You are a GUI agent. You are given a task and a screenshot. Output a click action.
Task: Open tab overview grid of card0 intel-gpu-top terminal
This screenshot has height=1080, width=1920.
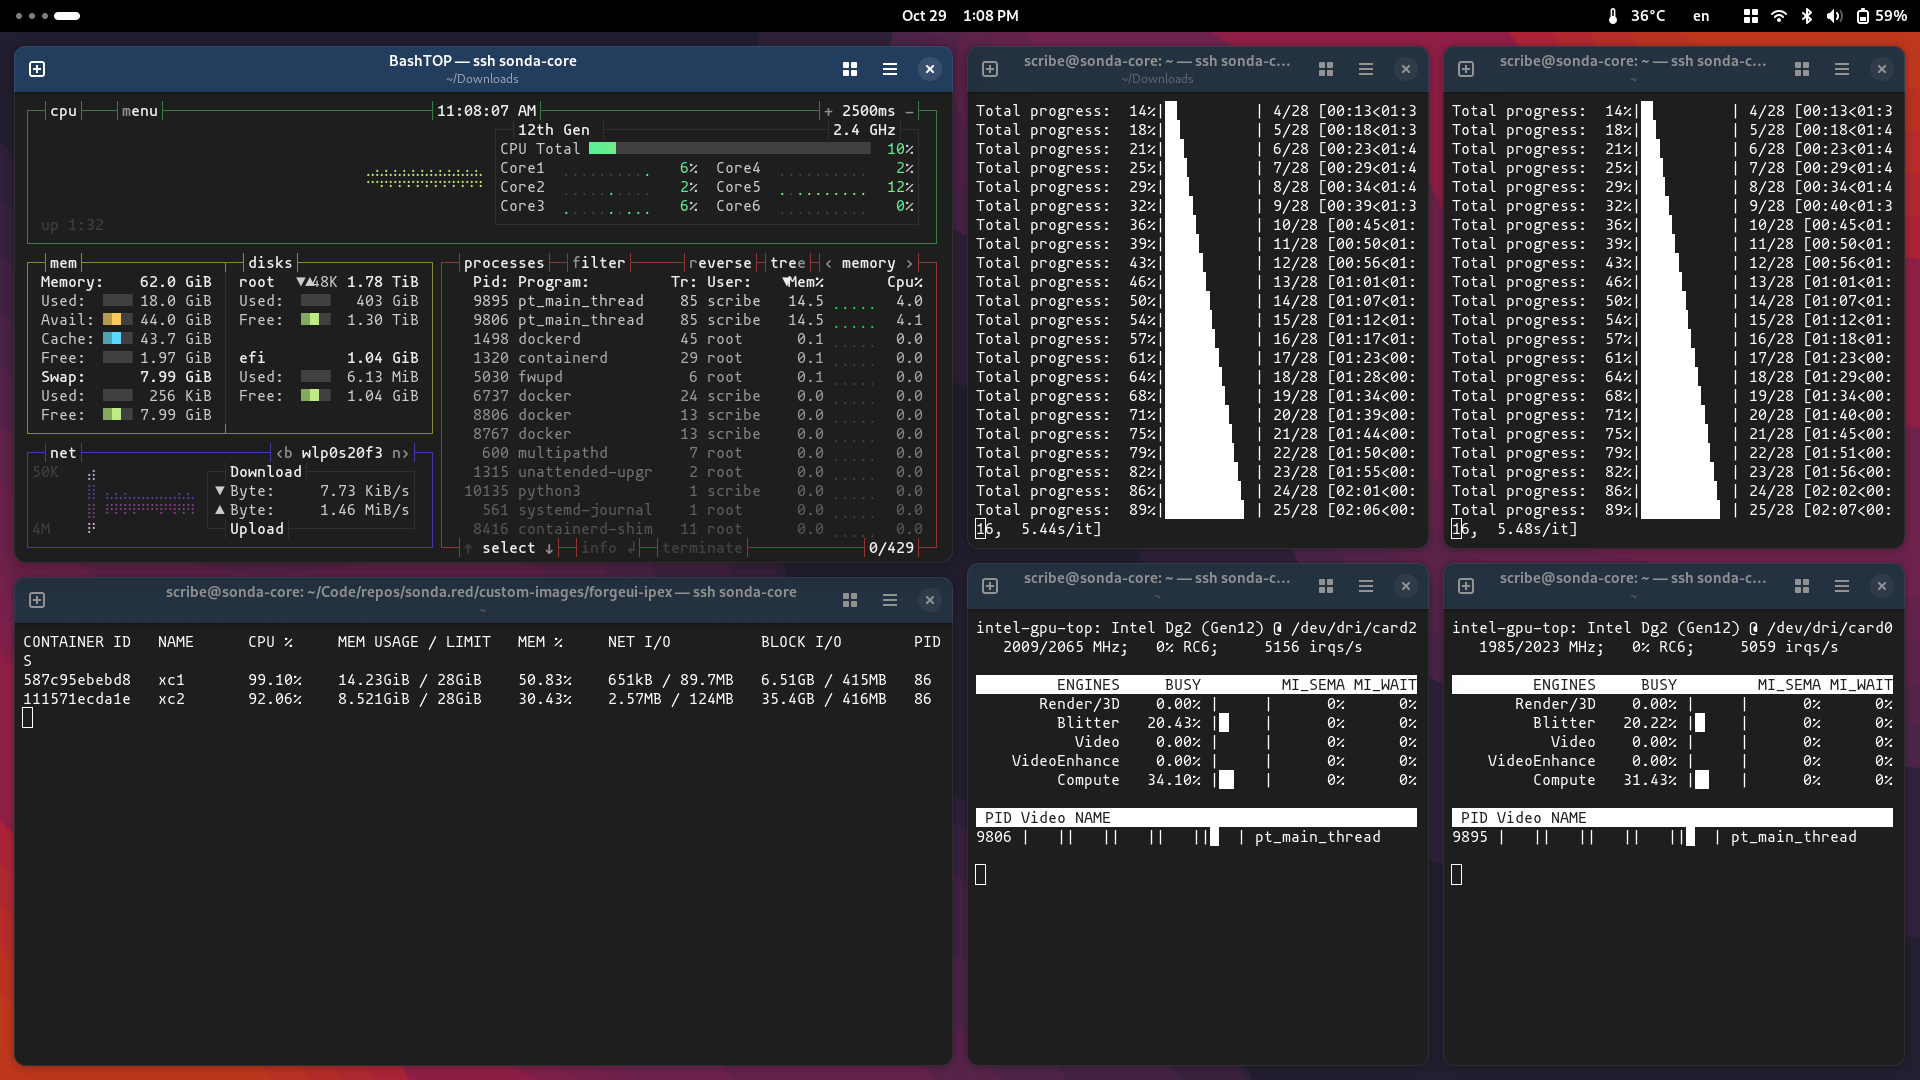click(1801, 586)
